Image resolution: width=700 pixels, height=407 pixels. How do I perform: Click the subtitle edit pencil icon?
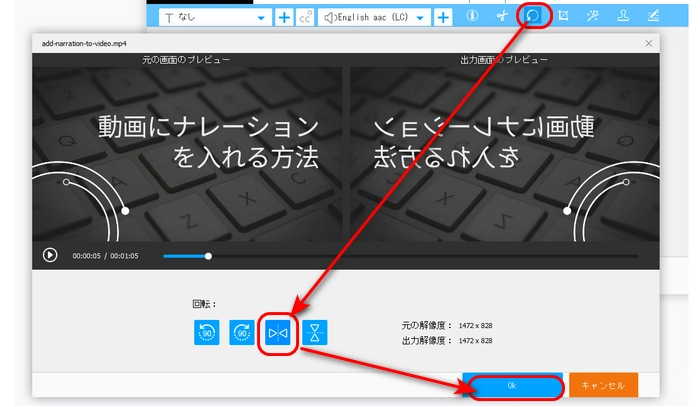click(x=653, y=17)
